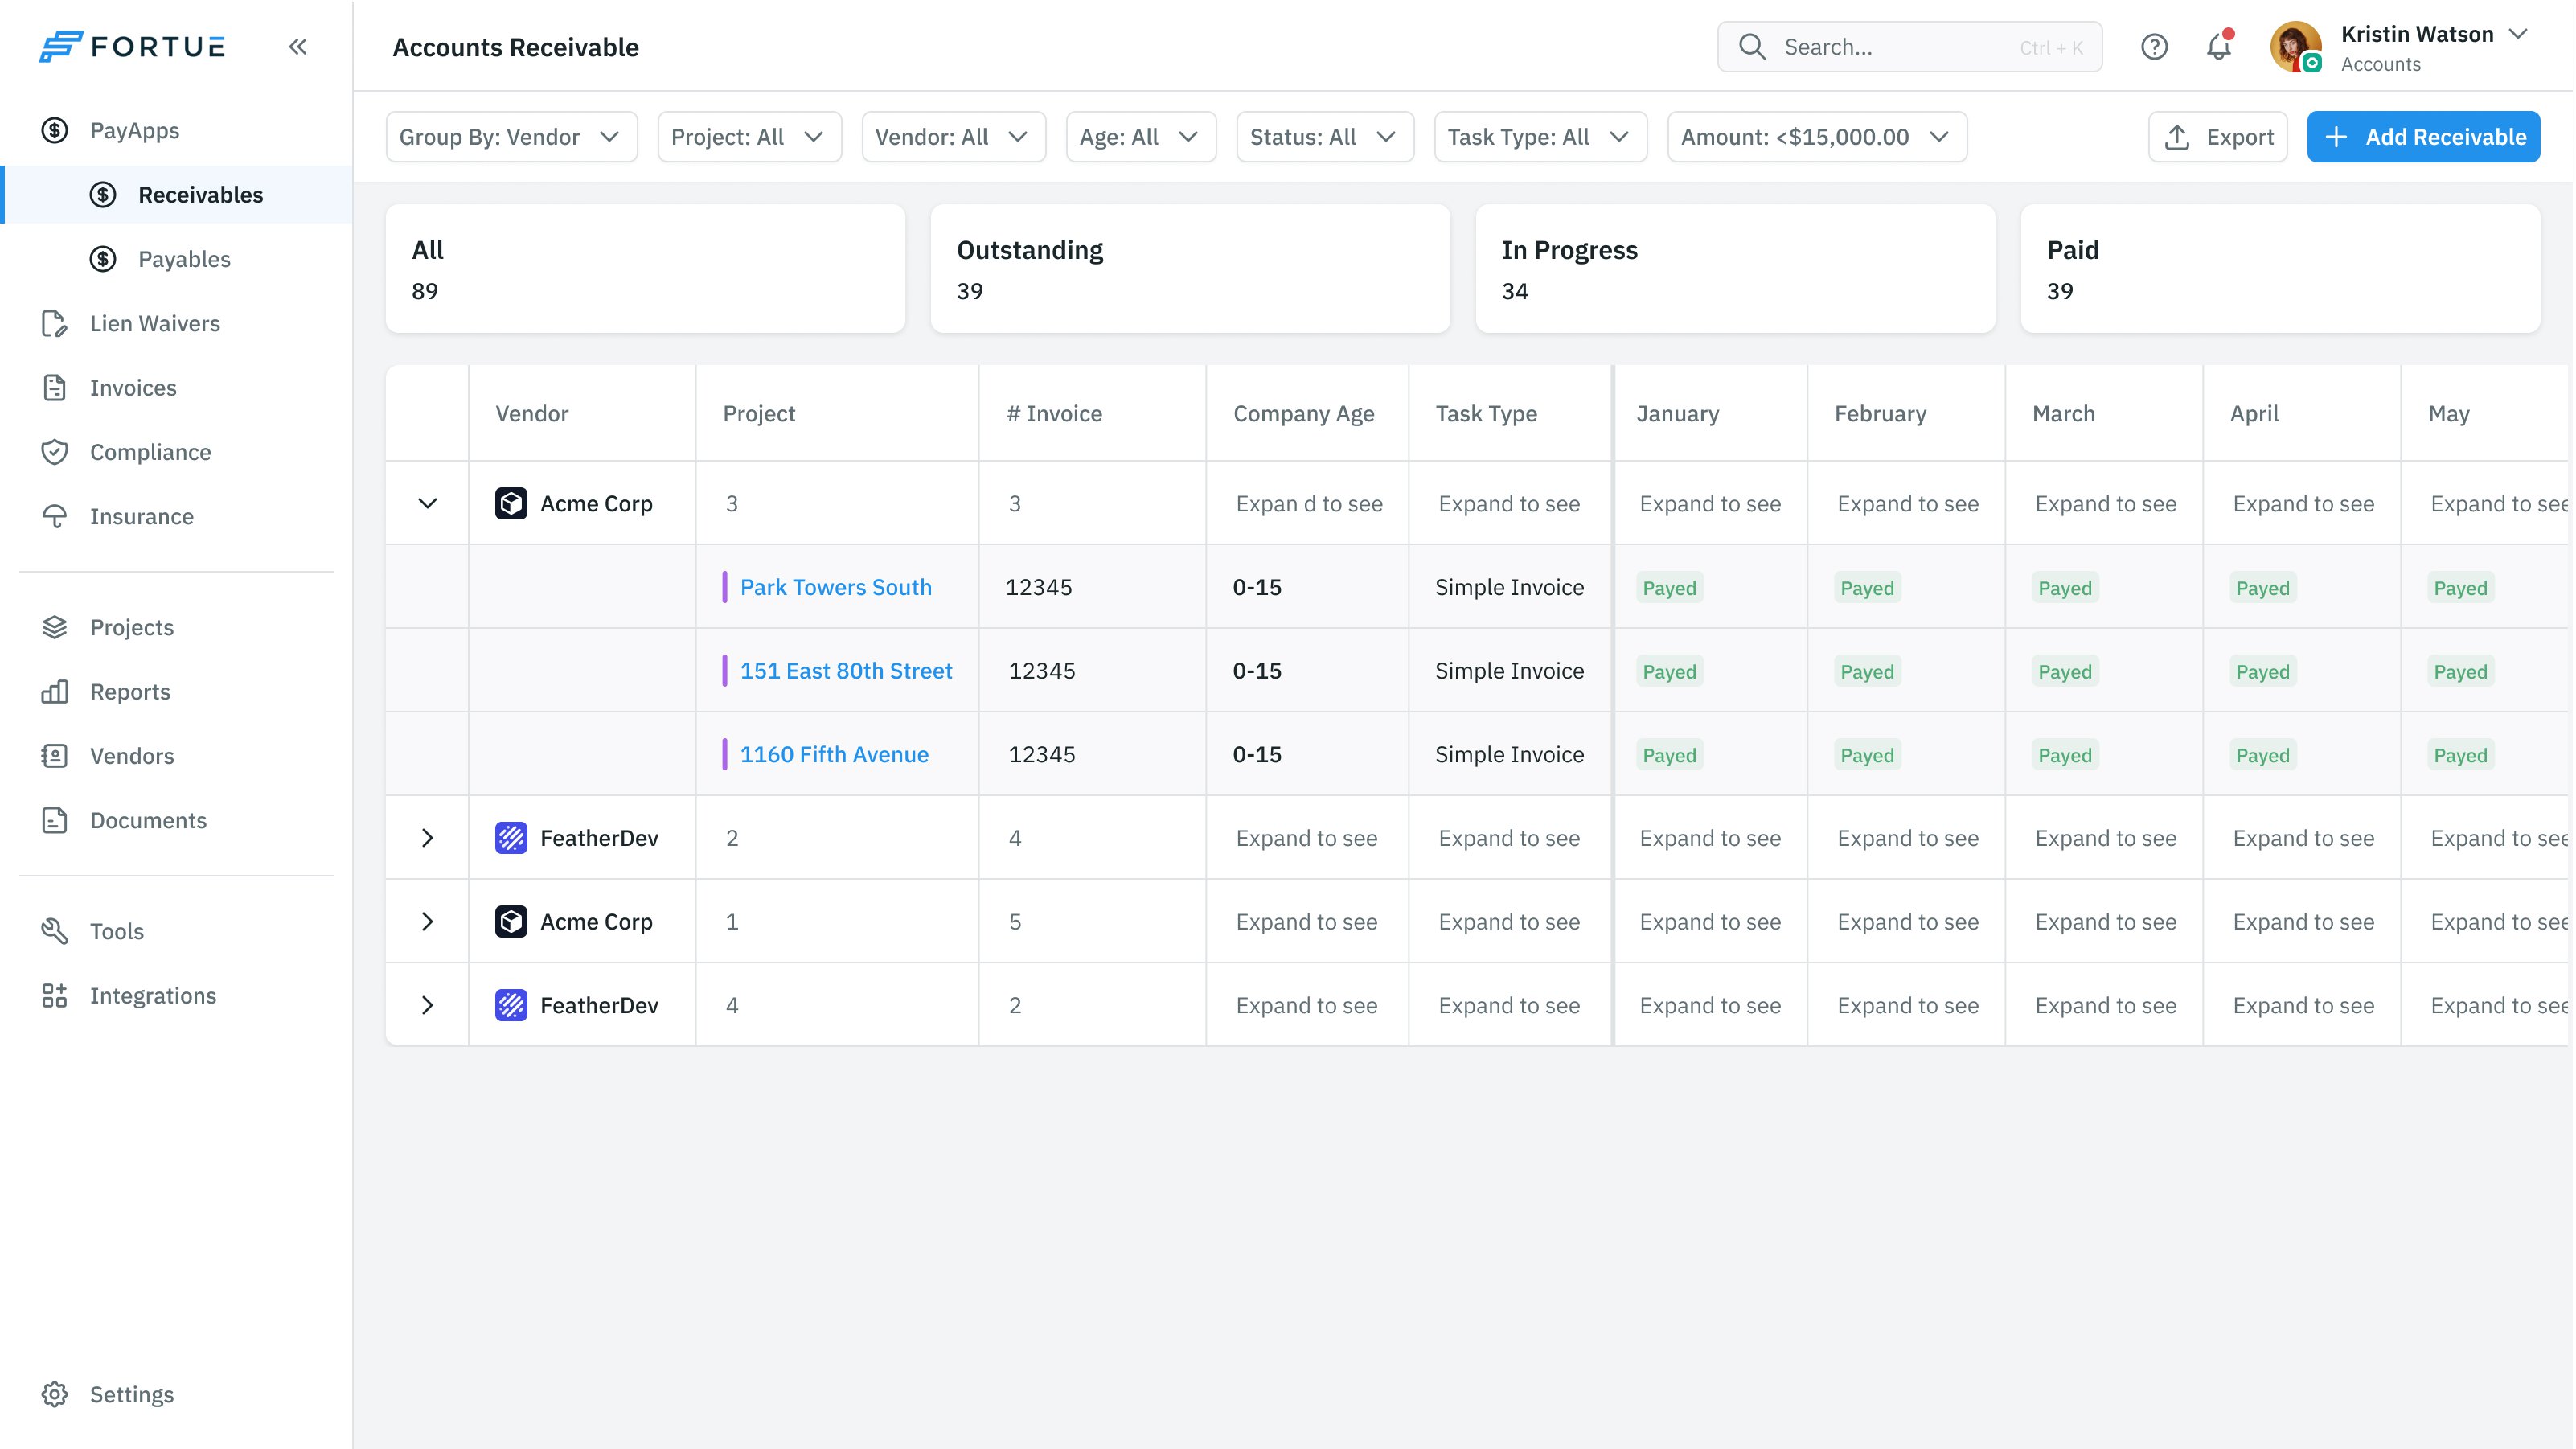Expand the first FeatherDev row
The height and width of the screenshot is (1449, 2576).
click(427, 838)
